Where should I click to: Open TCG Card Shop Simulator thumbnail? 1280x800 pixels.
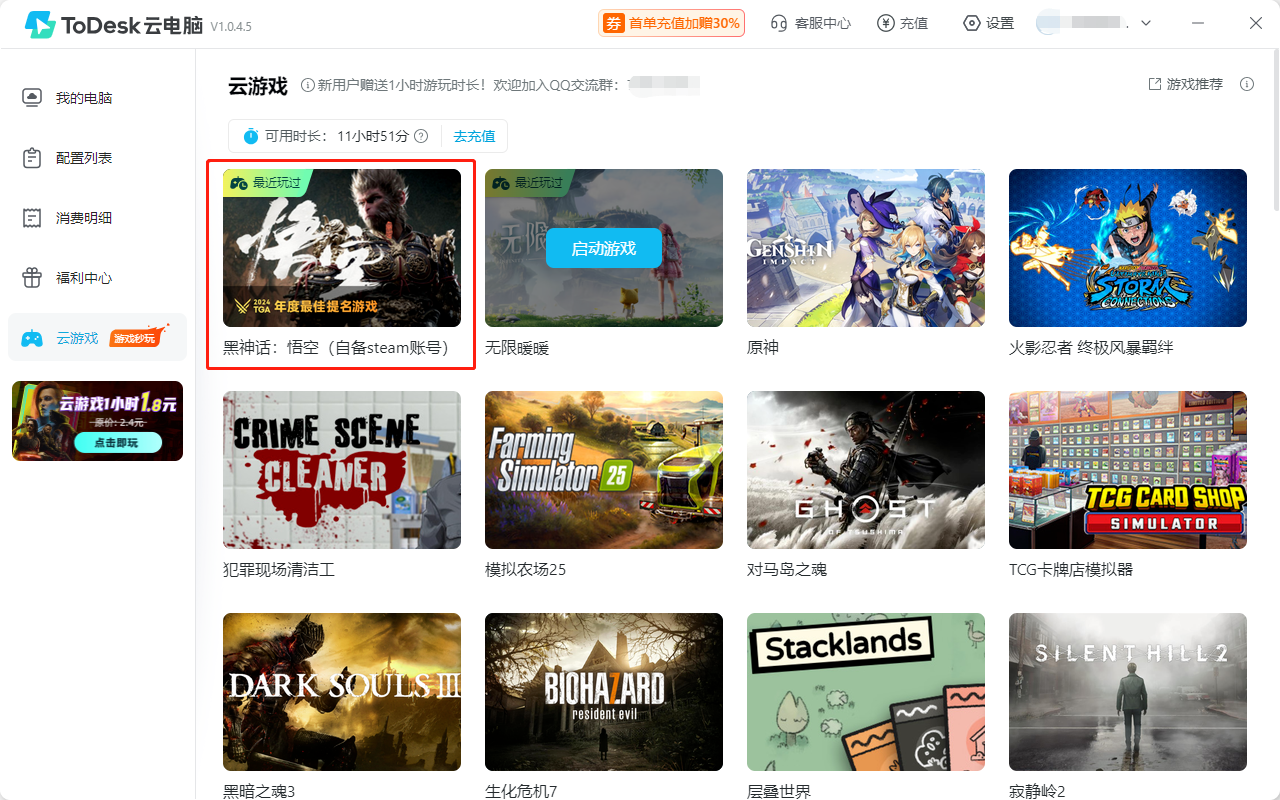coord(1128,470)
